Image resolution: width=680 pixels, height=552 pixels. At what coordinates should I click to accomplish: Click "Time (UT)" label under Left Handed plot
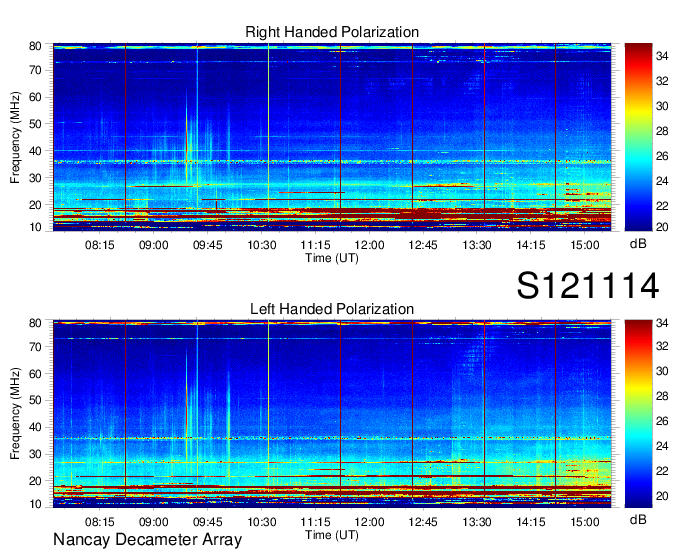point(332,535)
